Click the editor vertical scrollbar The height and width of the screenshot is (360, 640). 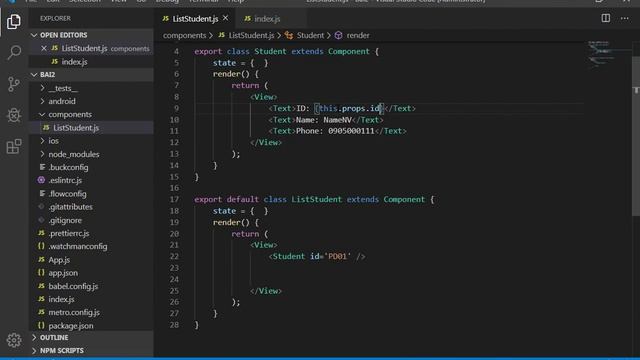pyautogui.click(x=636, y=135)
